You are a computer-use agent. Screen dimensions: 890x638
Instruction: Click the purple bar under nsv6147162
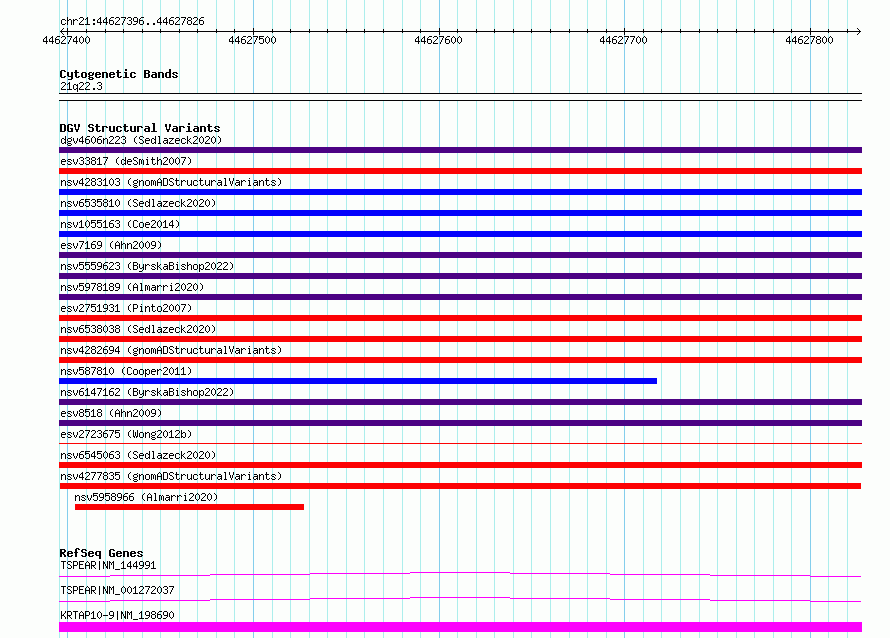pos(460,402)
